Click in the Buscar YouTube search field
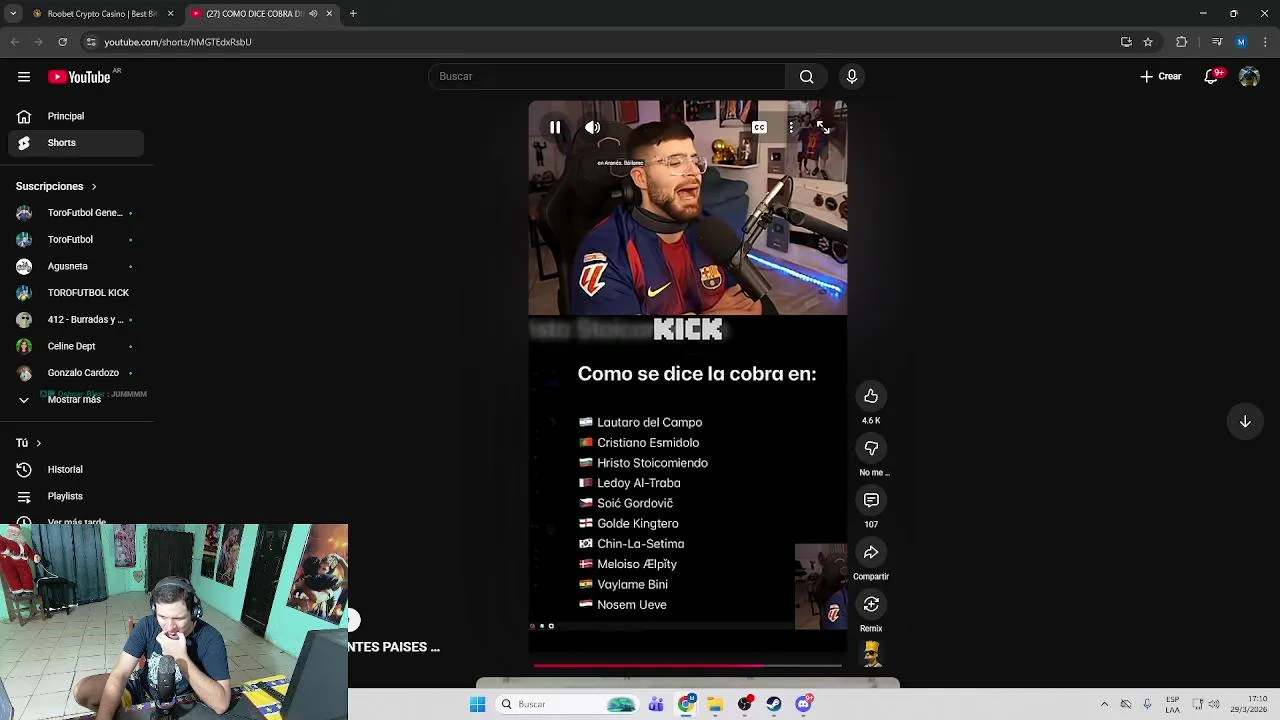 (608, 76)
